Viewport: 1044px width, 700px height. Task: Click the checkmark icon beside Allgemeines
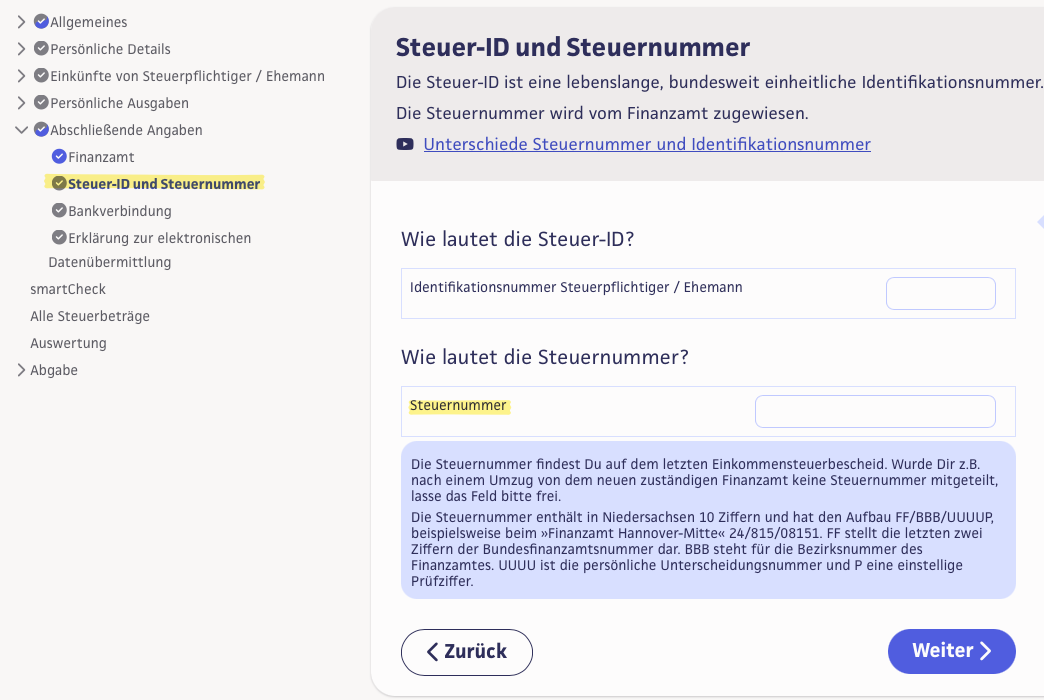(41, 22)
